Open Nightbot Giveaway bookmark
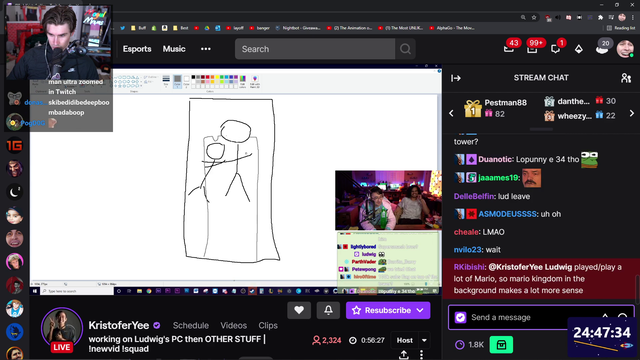Image resolution: width=640 pixels, height=360 pixels. [298, 28]
